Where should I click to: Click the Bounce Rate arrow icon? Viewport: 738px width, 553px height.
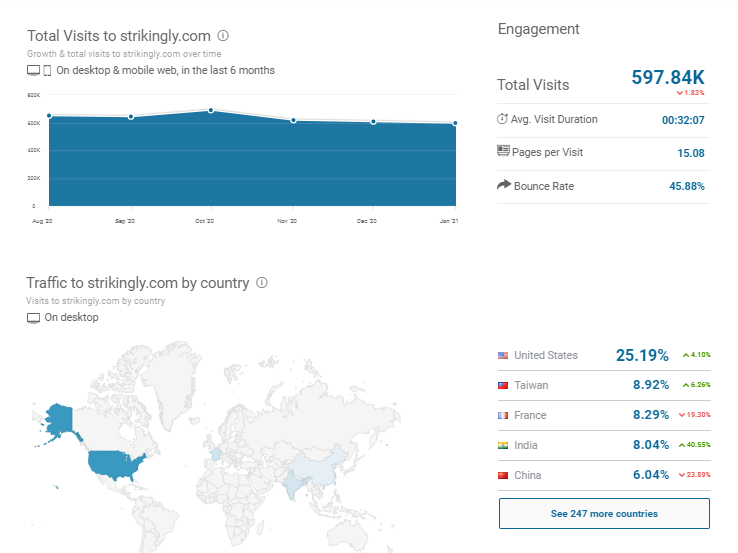click(503, 186)
